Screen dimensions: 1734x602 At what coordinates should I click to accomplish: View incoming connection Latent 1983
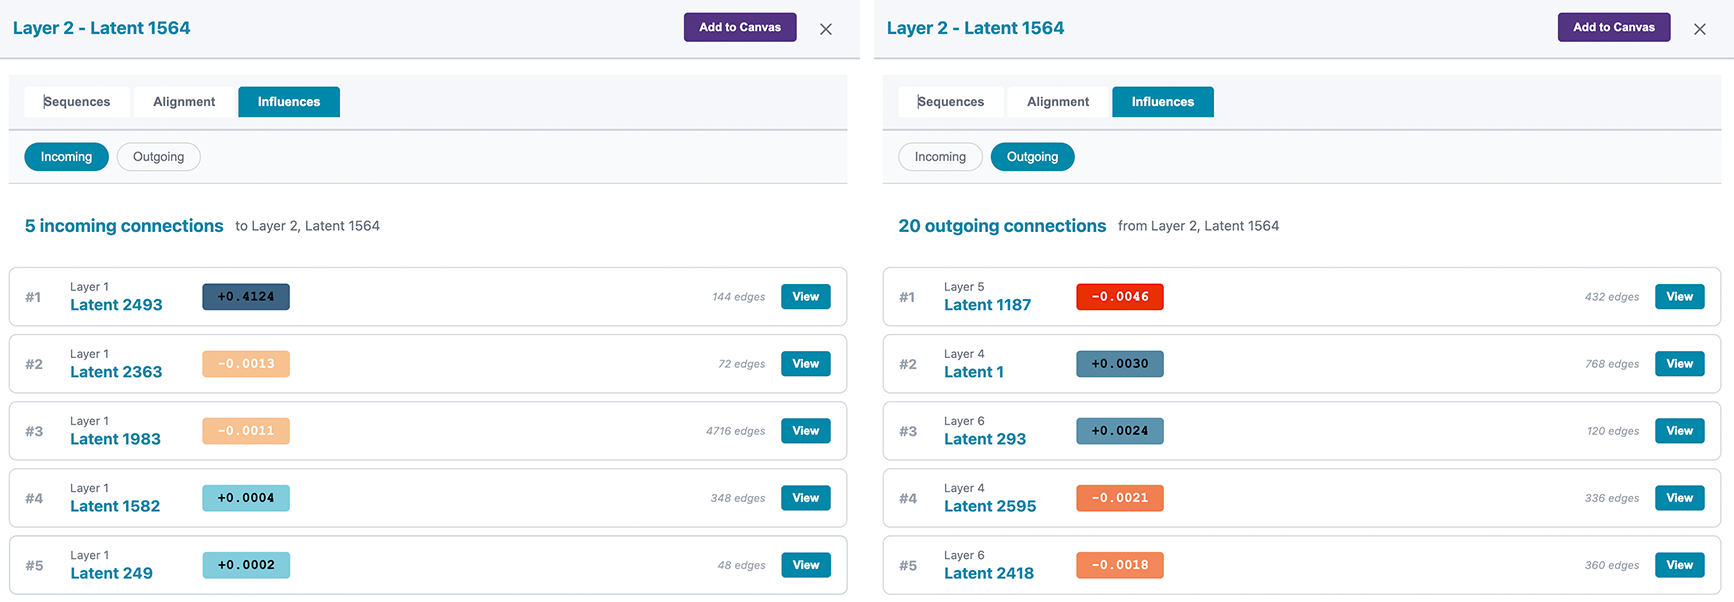click(805, 431)
